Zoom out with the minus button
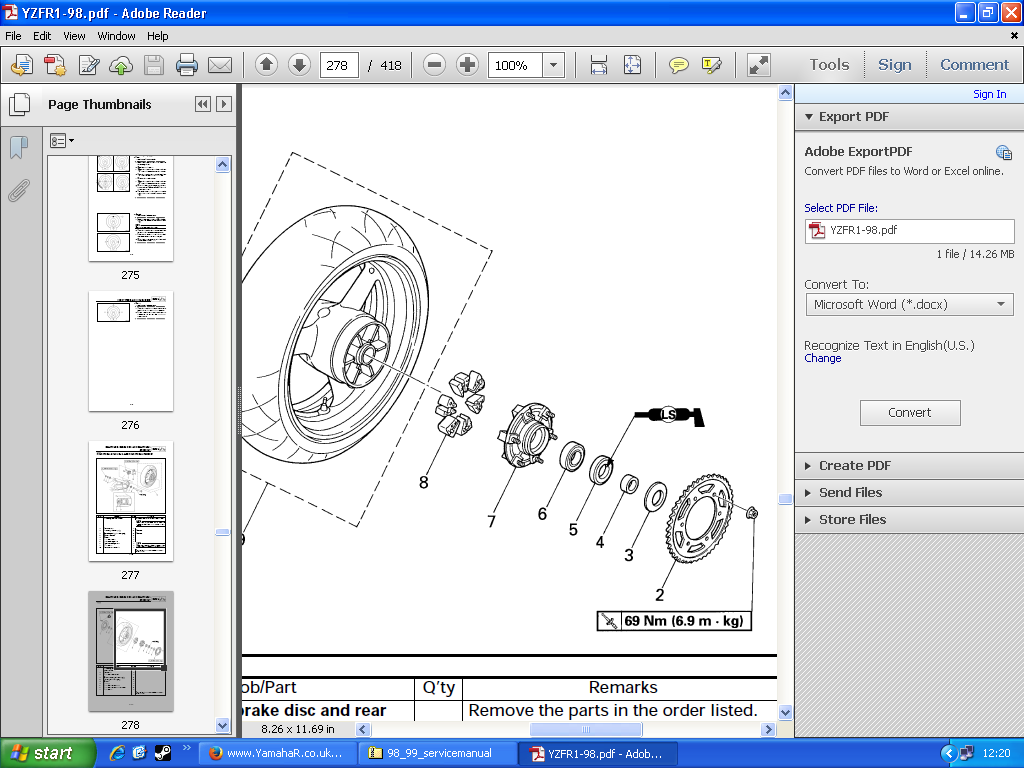Viewport: 1024px width, 768px height. coord(434,66)
